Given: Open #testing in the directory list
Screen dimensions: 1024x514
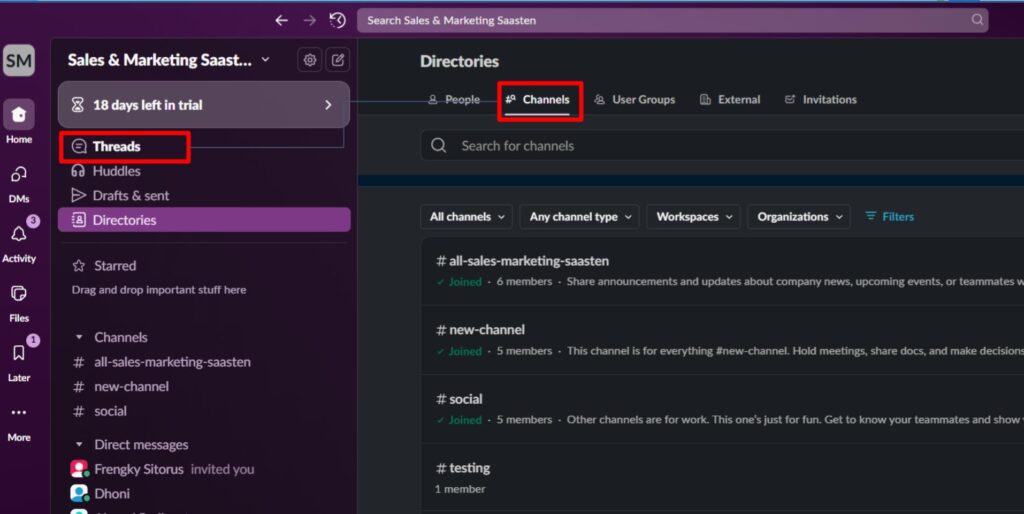Looking at the screenshot, I should coord(462,468).
